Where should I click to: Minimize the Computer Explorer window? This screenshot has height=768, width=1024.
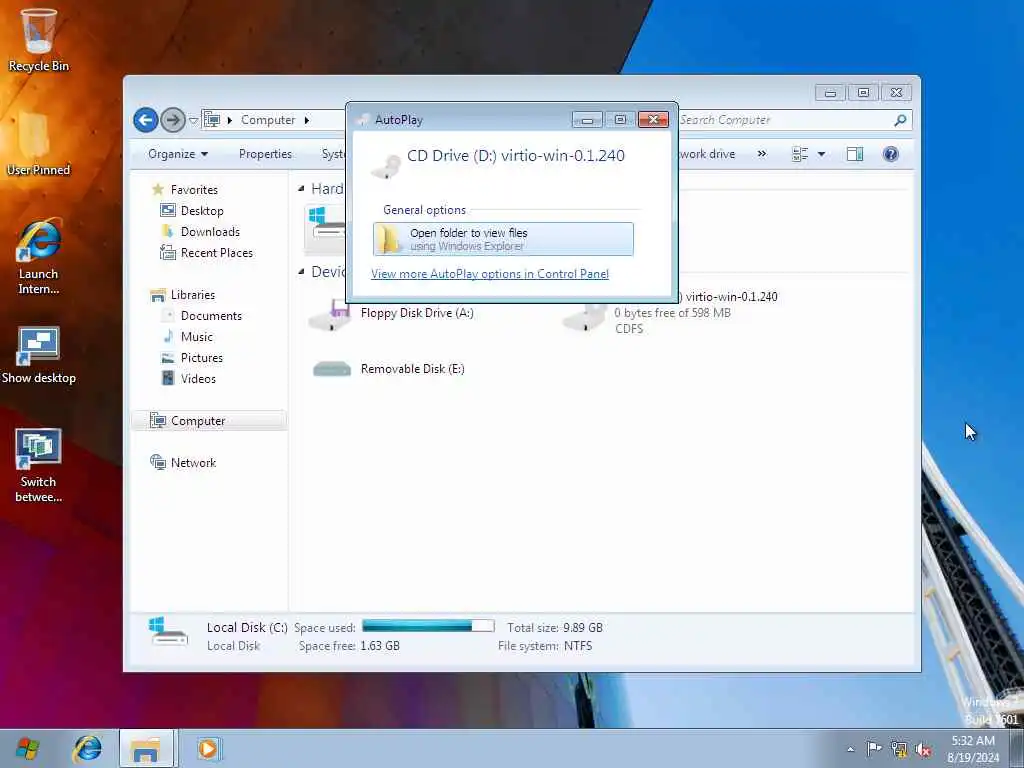click(830, 93)
